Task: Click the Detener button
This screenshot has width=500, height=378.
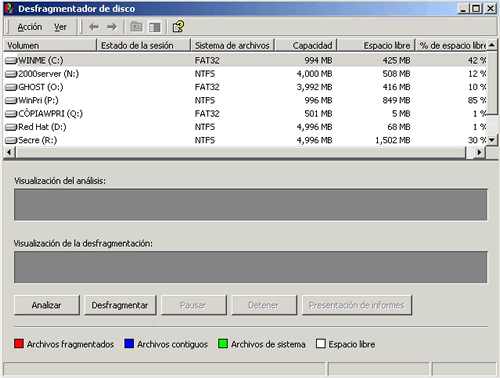Action: tap(264, 305)
